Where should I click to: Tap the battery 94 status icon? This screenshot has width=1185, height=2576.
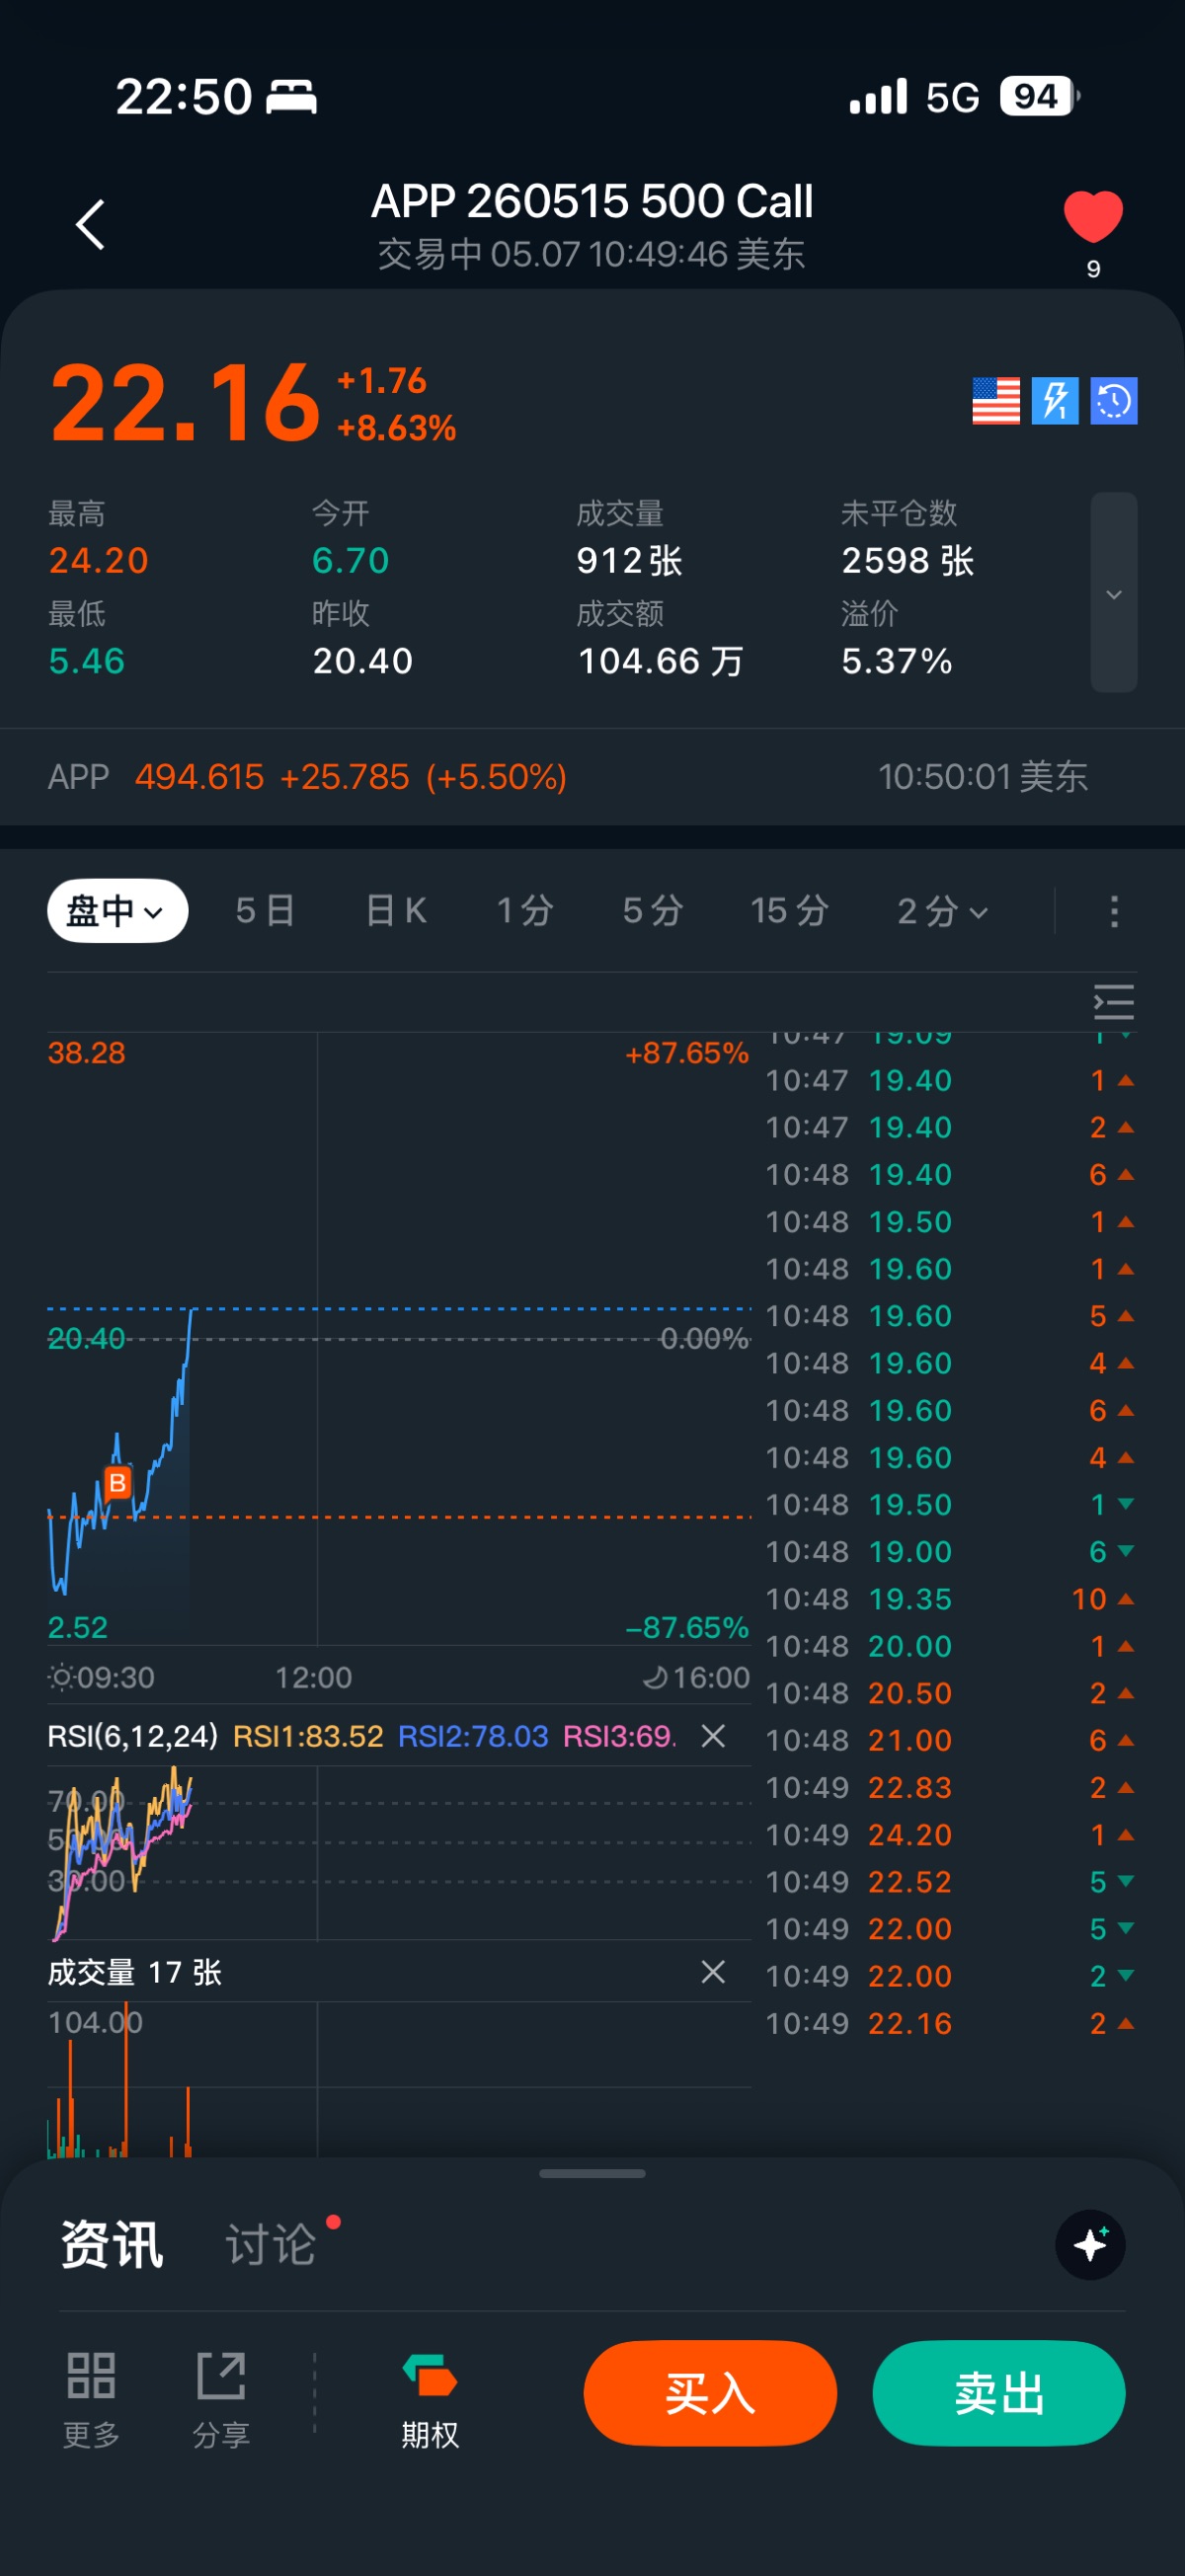[1038, 97]
